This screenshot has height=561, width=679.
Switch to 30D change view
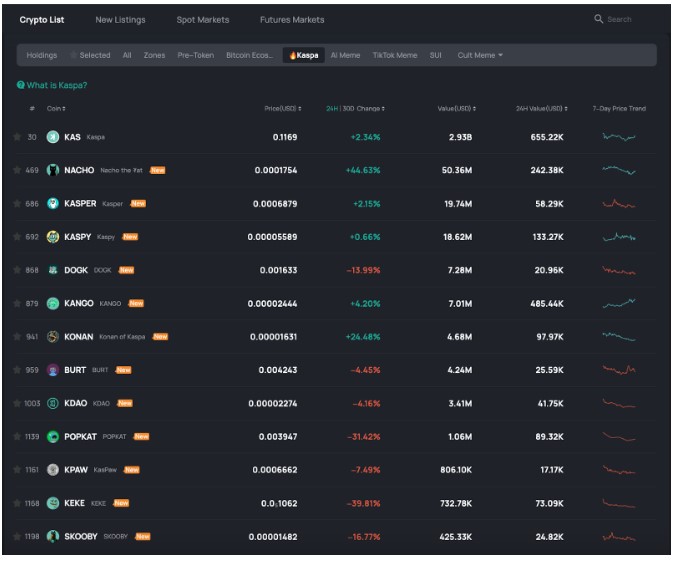pos(348,109)
